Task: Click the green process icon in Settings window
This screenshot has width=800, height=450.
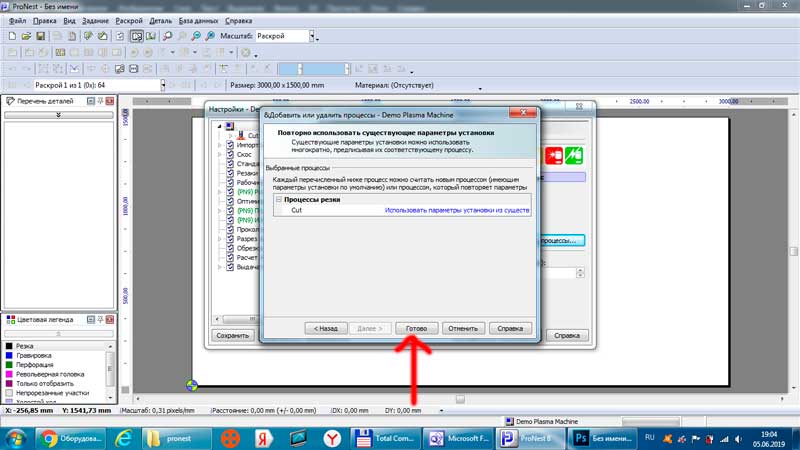Action: pos(574,156)
